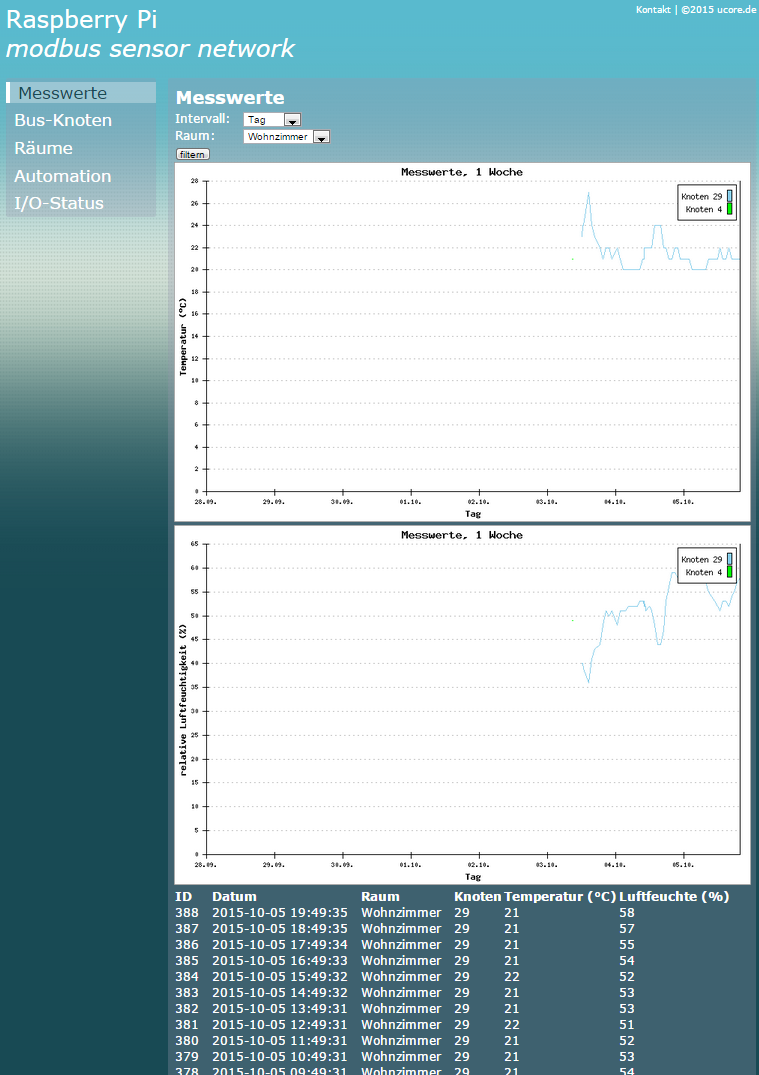Select row ID 379
Image resolution: width=759 pixels, height=1075 pixels.
tap(186, 1056)
